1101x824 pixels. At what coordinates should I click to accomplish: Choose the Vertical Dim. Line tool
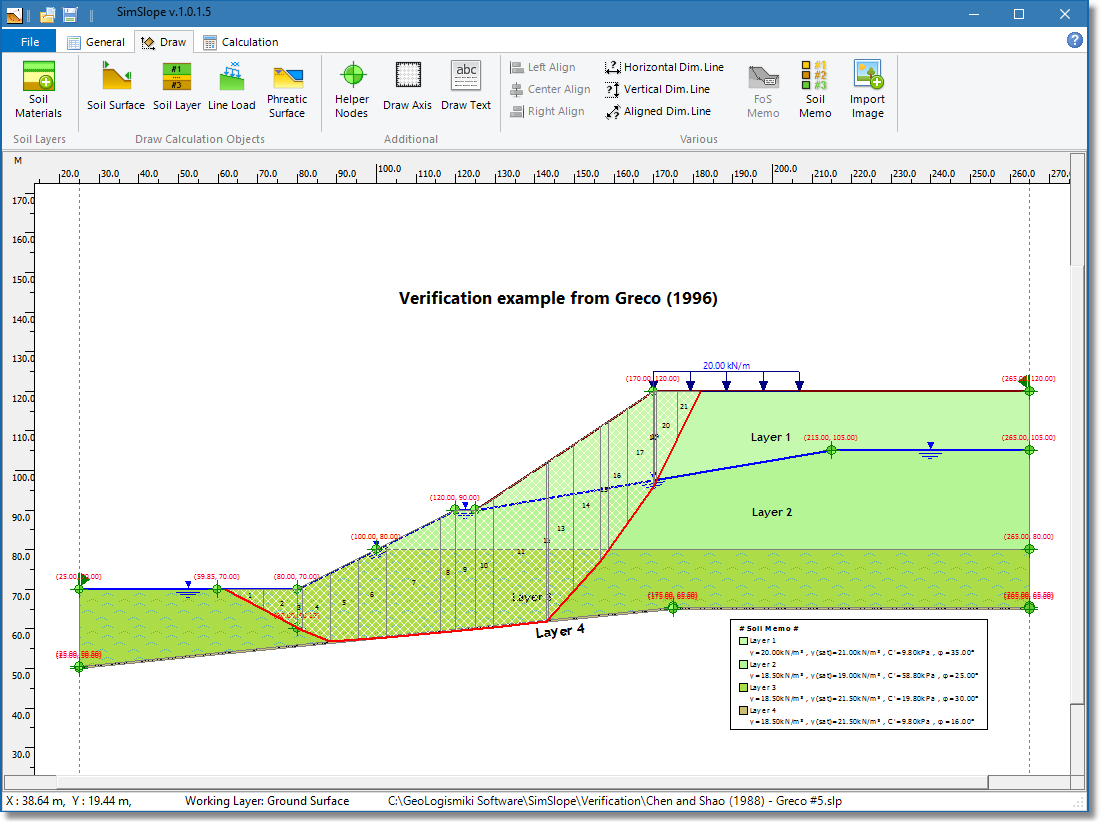pos(665,89)
